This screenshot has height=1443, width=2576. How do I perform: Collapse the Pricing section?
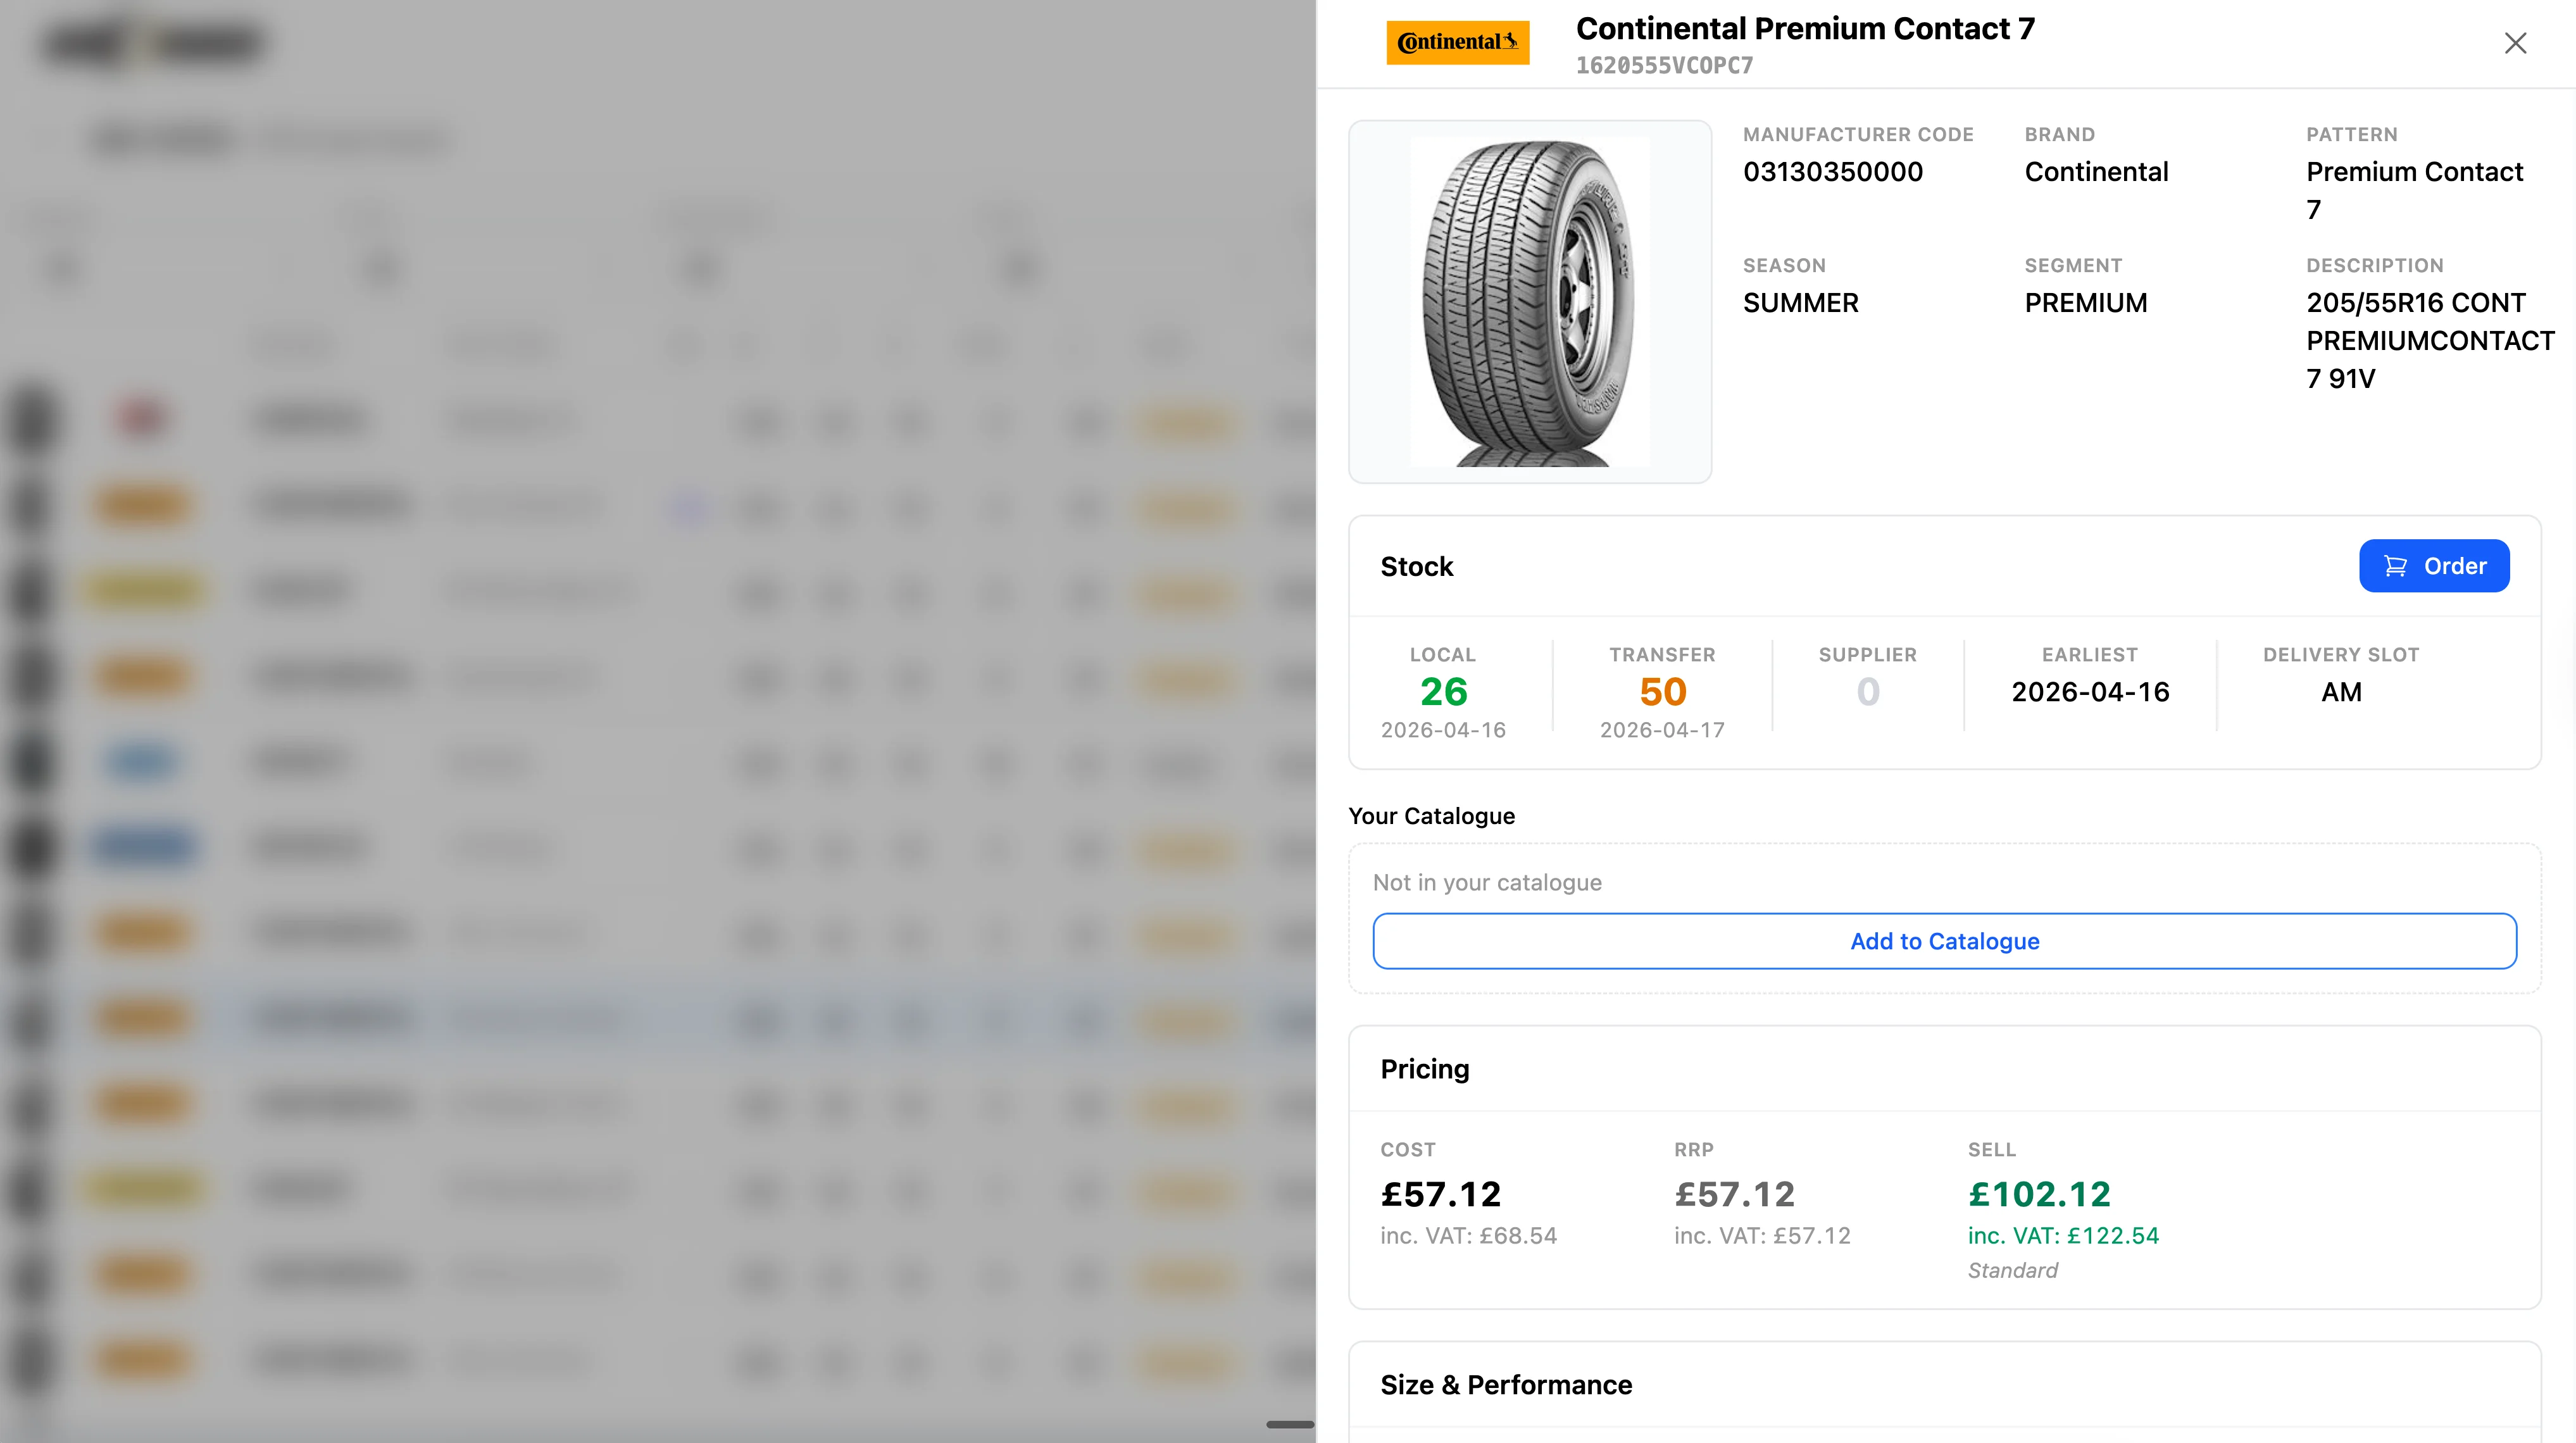[x=1424, y=1068]
